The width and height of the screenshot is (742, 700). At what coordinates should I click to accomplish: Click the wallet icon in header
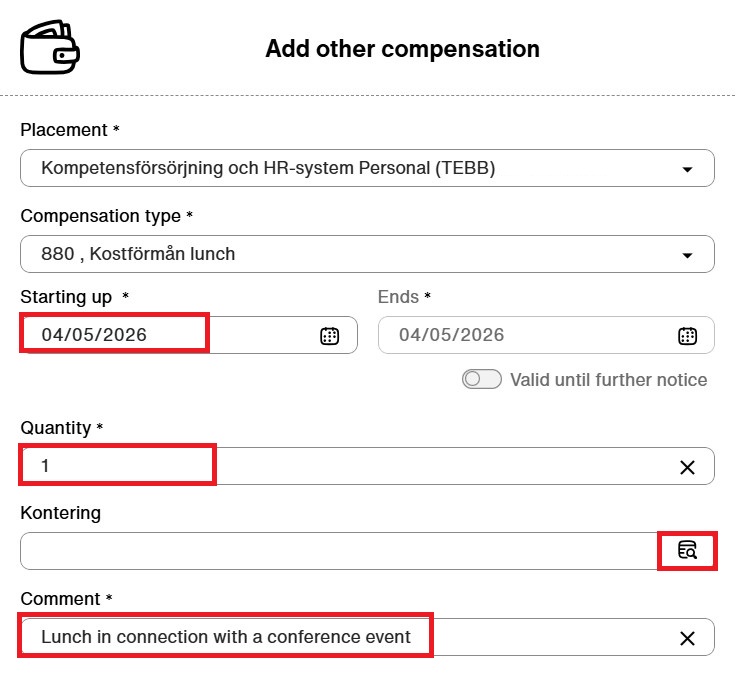[x=50, y=47]
